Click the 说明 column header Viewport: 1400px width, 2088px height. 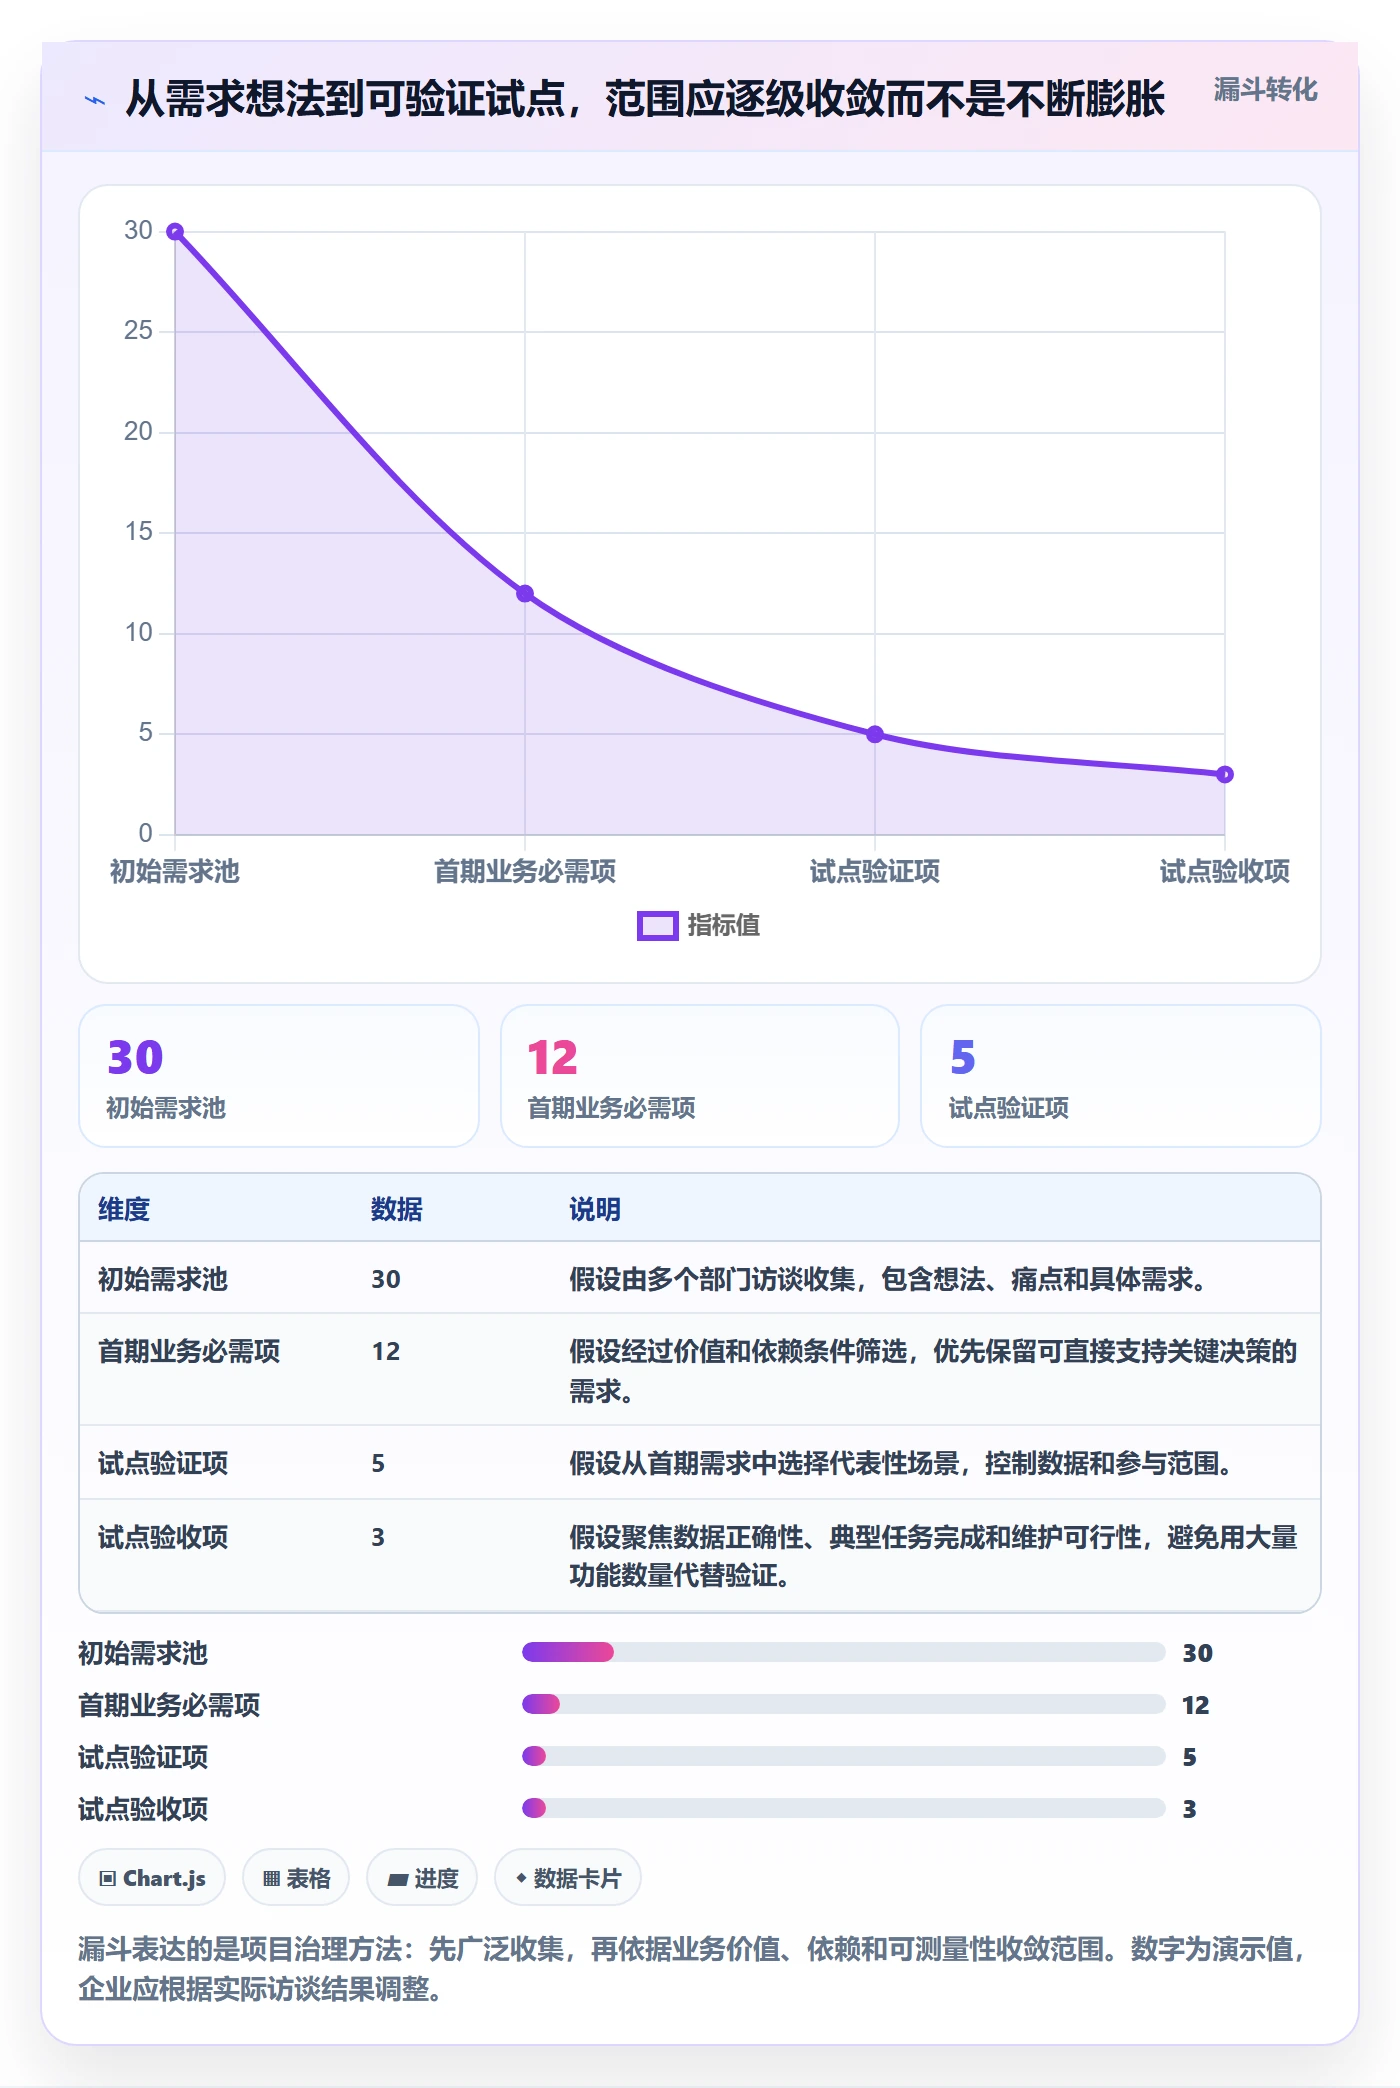[x=595, y=1209]
